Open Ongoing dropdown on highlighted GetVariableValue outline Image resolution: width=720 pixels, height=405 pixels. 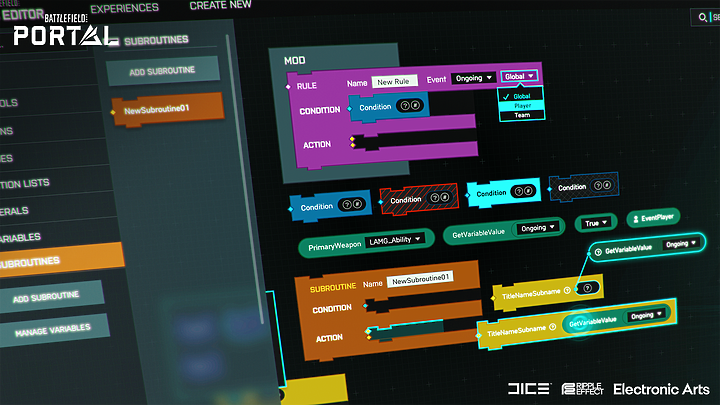point(681,244)
